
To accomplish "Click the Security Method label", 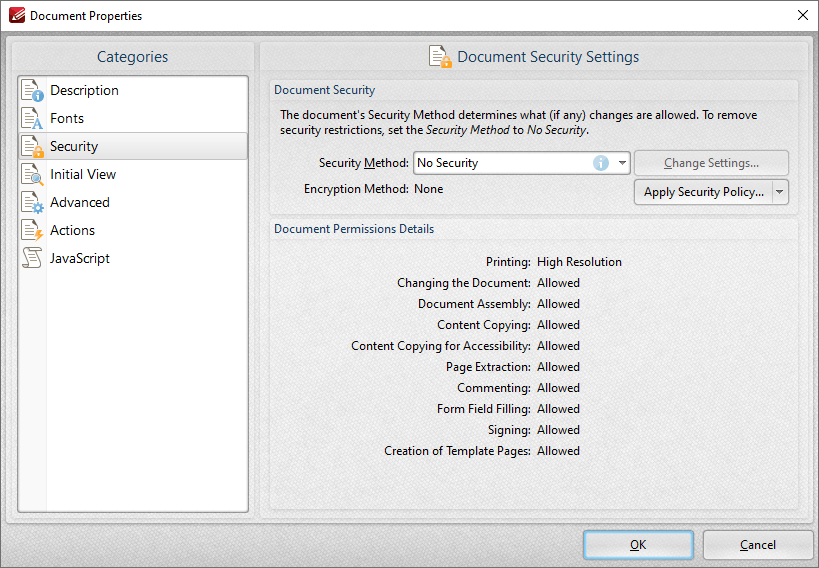I will coord(364,163).
